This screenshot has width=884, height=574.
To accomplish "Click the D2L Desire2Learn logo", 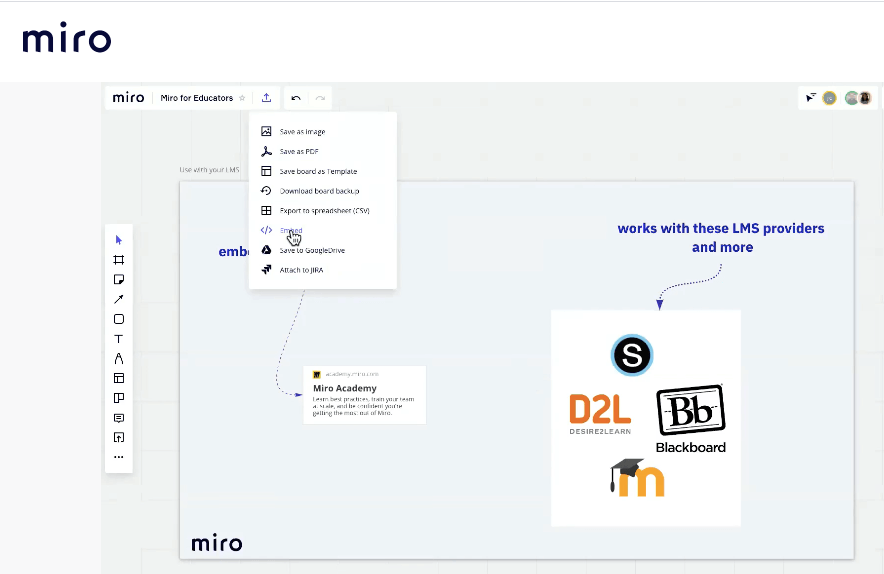I will click(x=600, y=414).
